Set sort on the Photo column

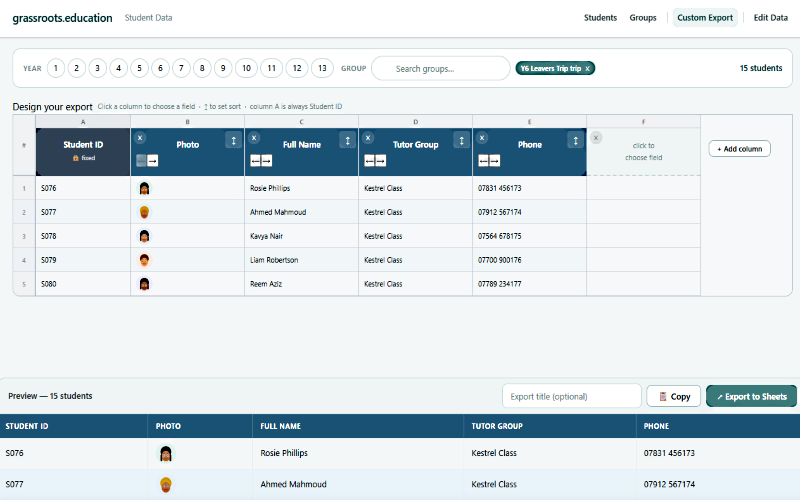[233, 140]
